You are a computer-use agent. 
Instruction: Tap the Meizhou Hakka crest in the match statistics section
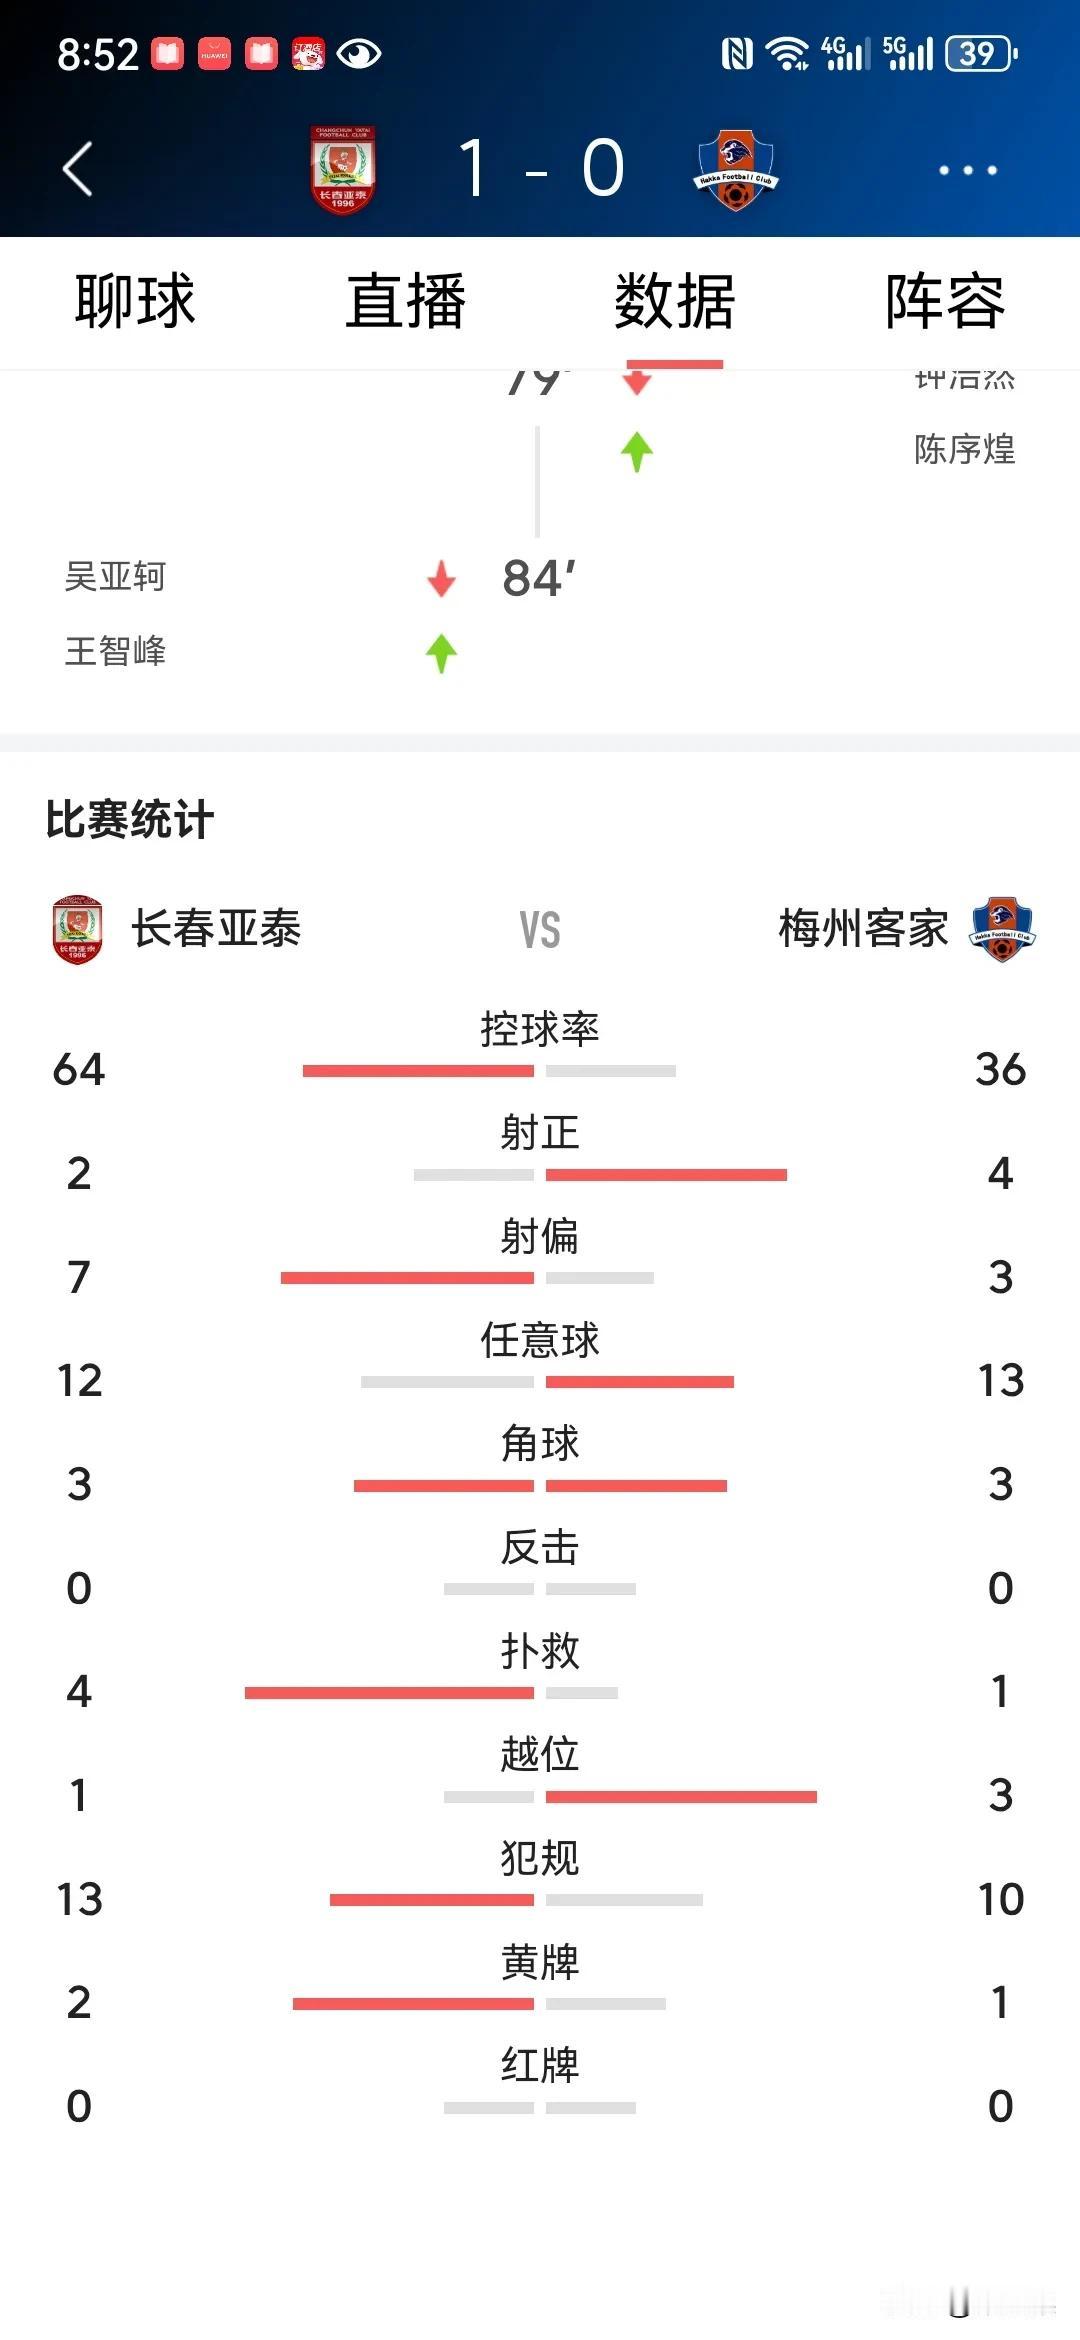click(1002, 929)
